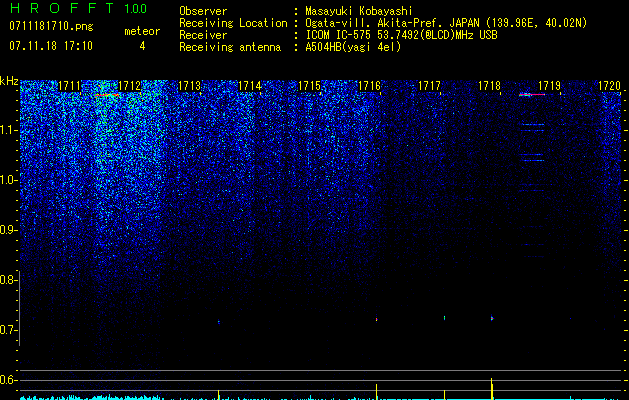Click the 0.9 kHz axis label
The width and height of the screenshot is (629, 400).
tap(9, 230)
